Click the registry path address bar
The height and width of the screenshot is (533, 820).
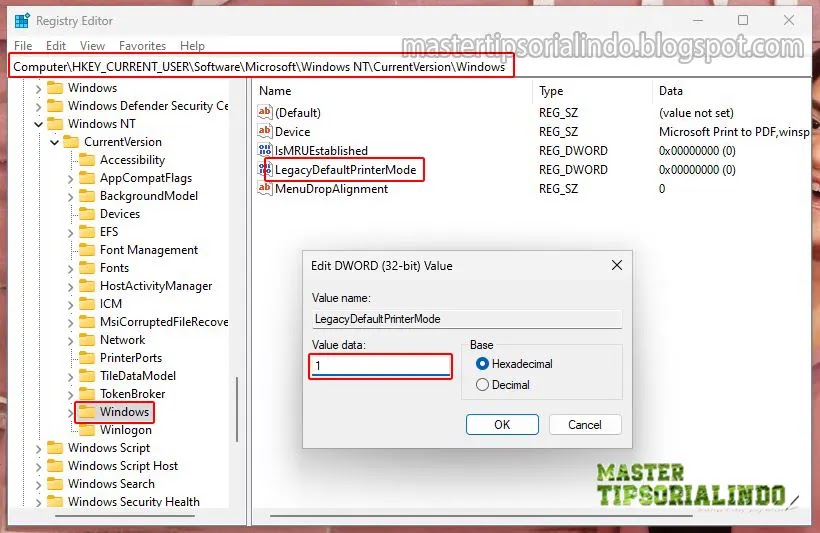click(260, 66)
